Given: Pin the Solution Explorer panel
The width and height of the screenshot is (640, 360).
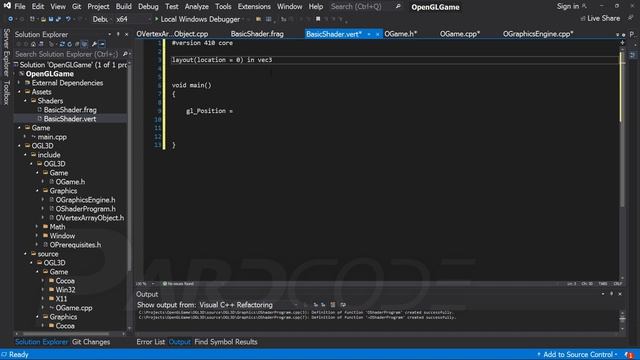Looking at the screenshot, I should (x=118, y=34).
